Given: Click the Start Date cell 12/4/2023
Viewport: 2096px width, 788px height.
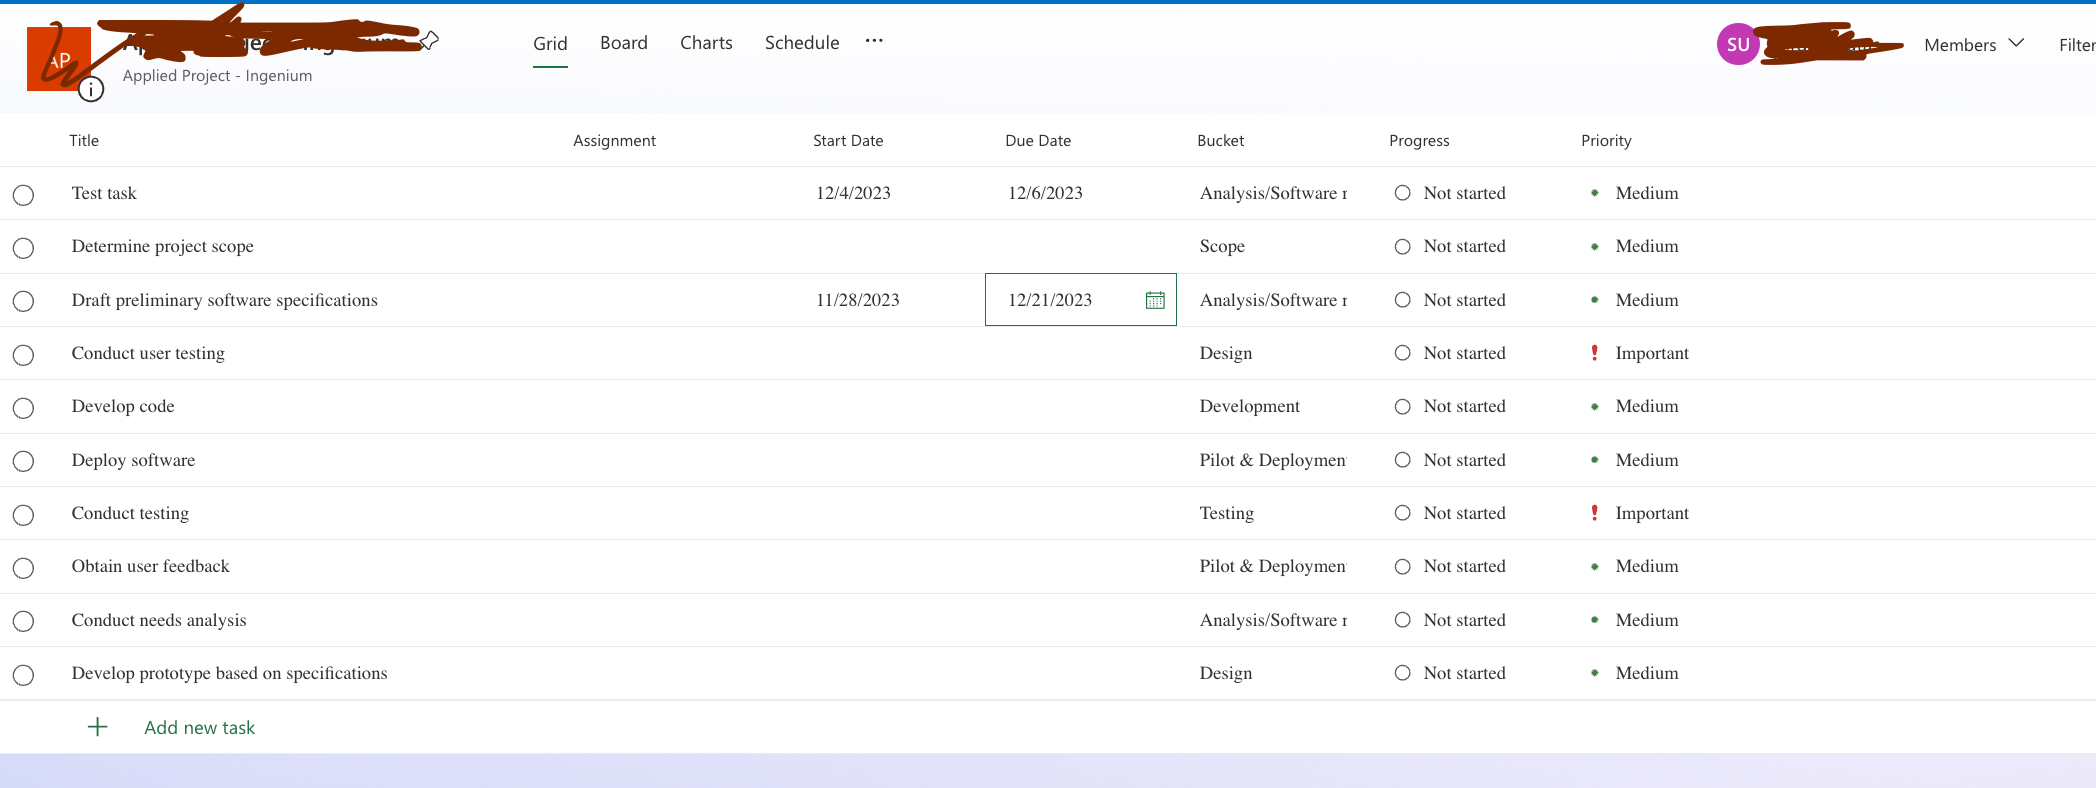Looking at the screenshot, I should (x=853, y=193).
